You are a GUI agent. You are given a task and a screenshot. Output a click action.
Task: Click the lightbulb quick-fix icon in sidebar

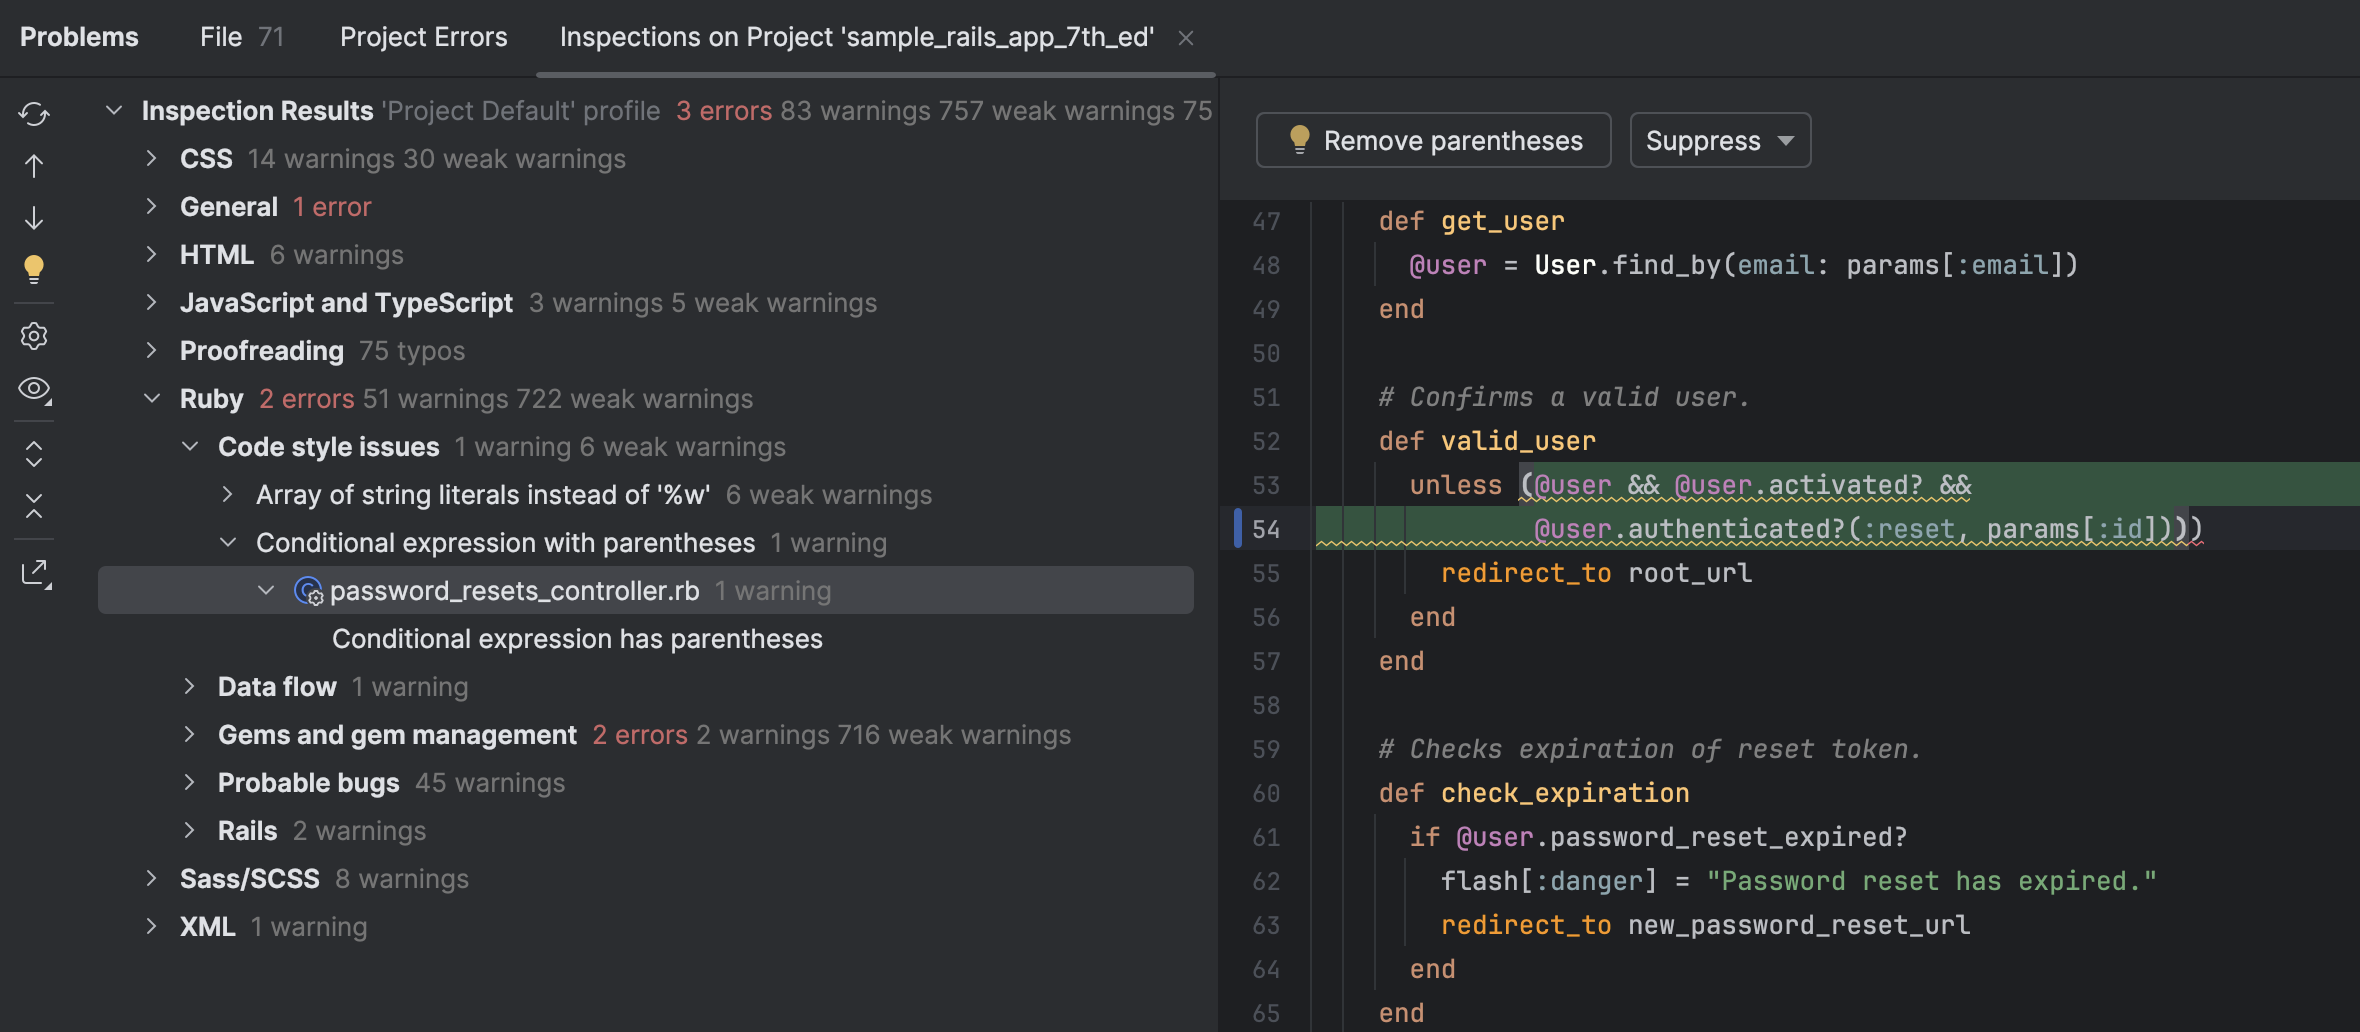tap(34, 269)
